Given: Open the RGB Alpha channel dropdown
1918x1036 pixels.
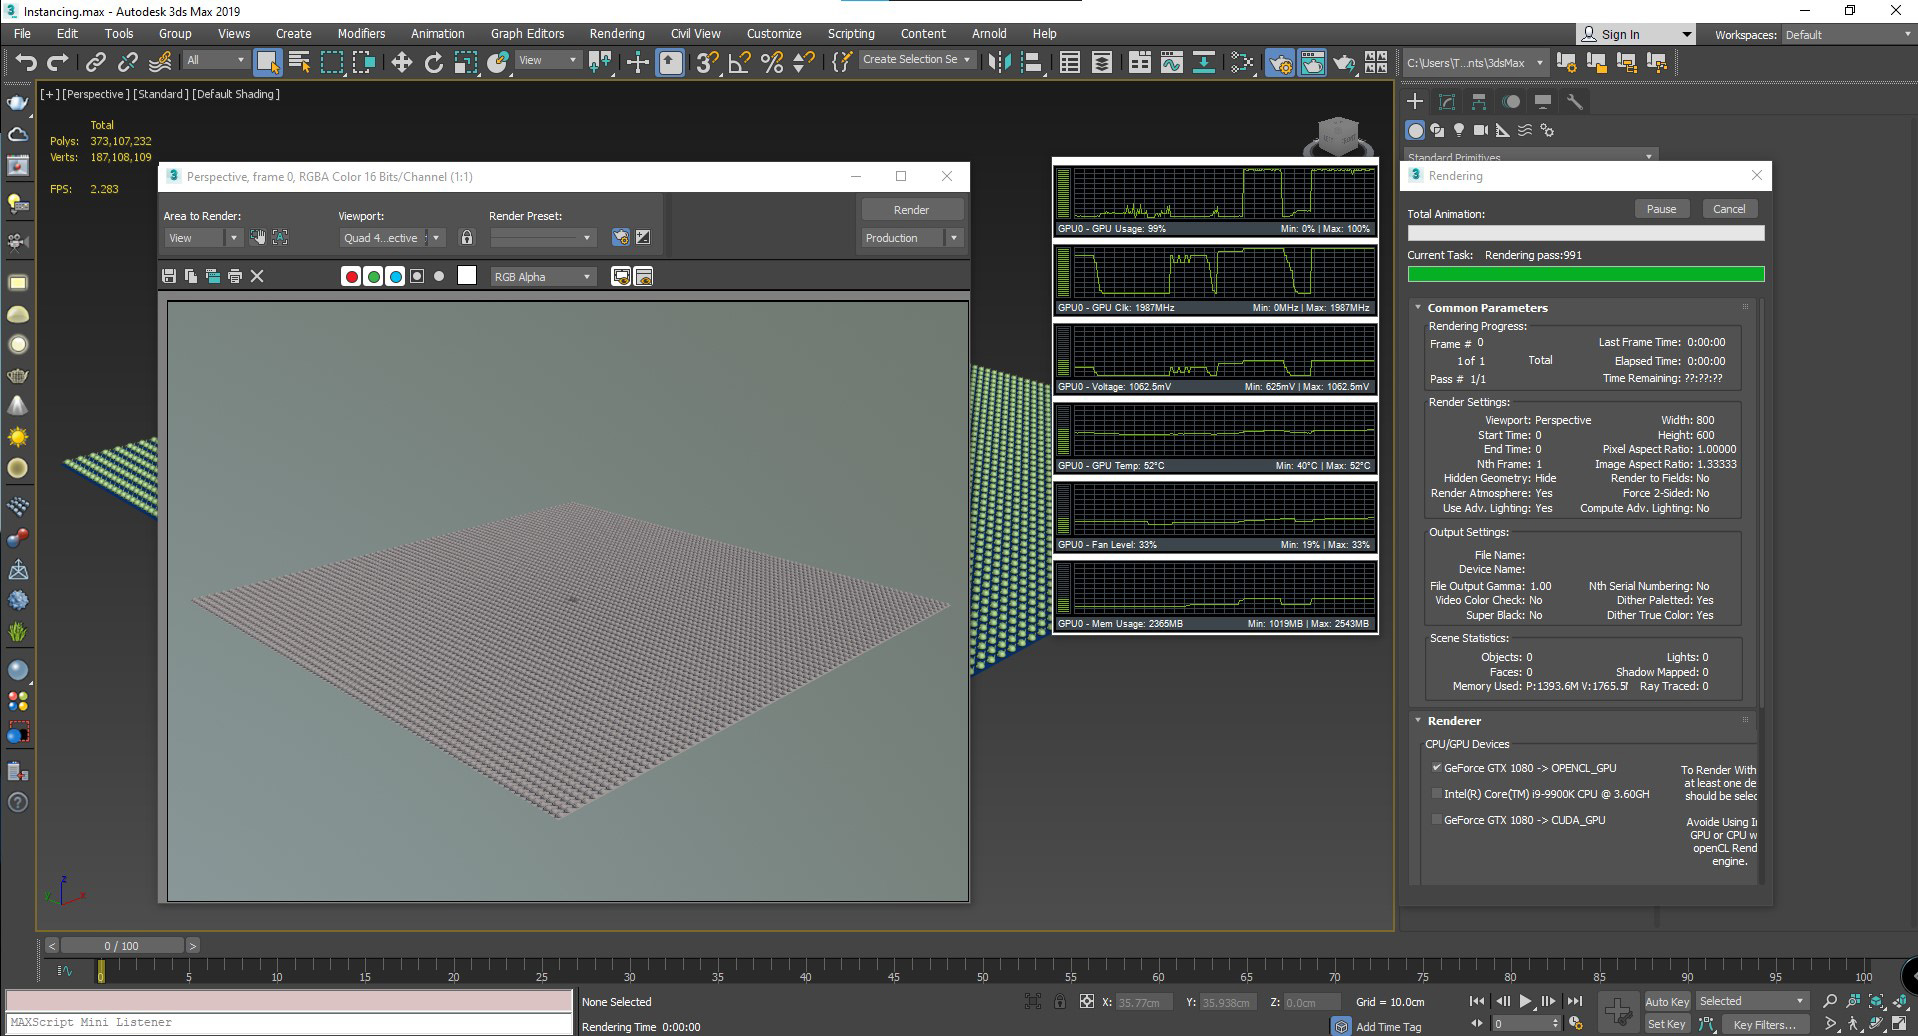Looking at the screenshot, I should click(x=543, y=277).
